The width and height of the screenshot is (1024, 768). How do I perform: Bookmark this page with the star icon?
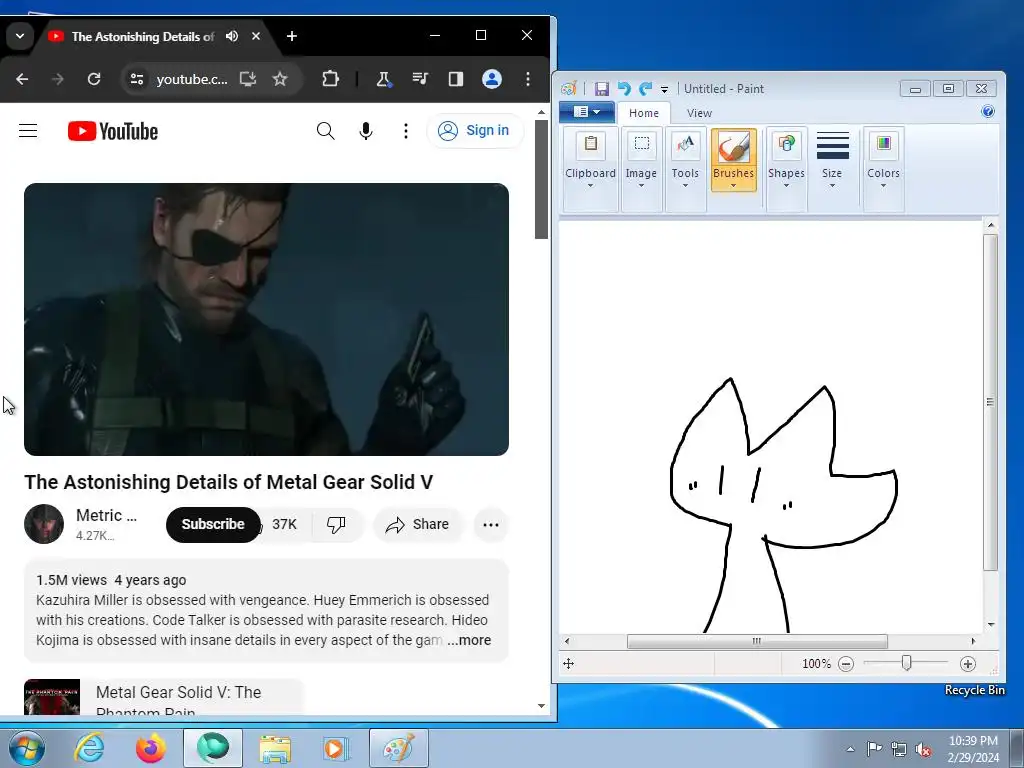(280, 79)
